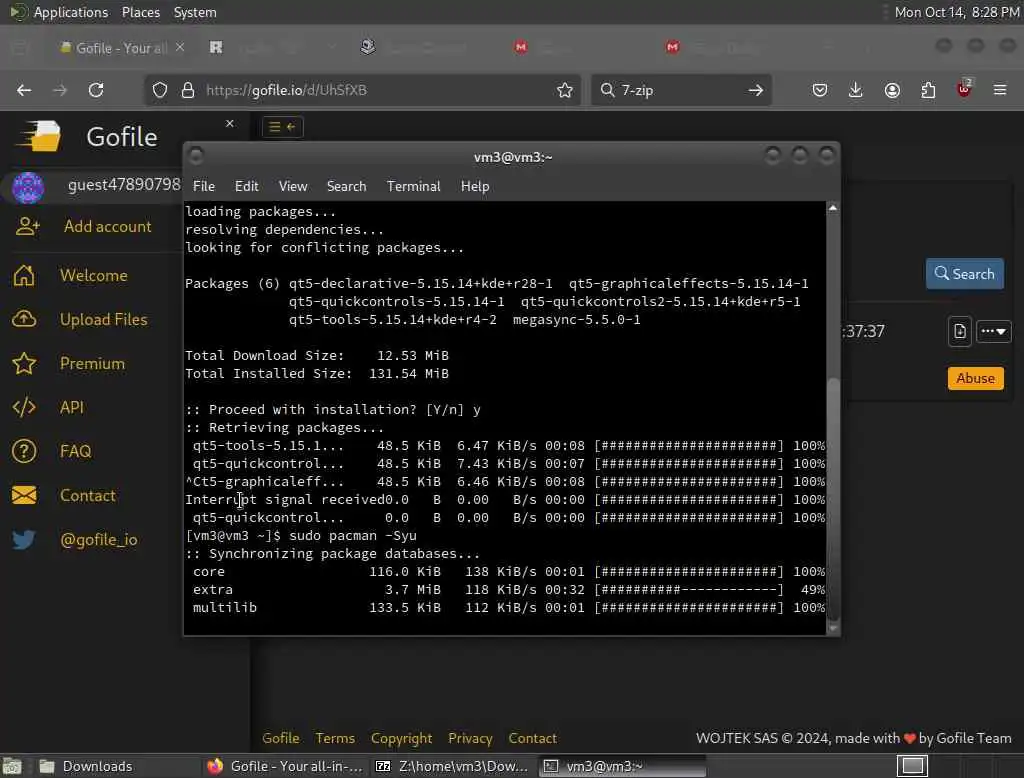Click the Premium star icon
Image resolution: width=1024 pixels, height=778 pixels.
(24, 363)
